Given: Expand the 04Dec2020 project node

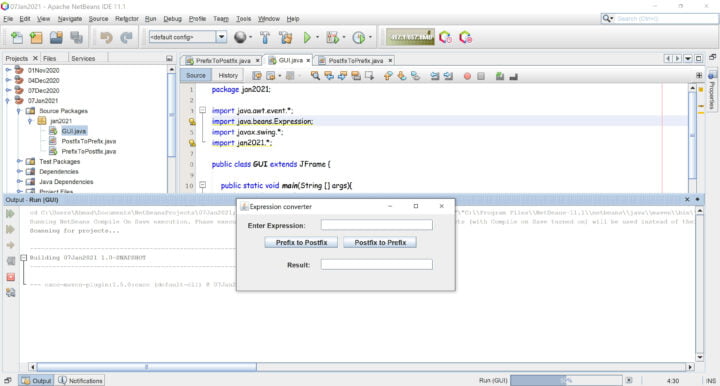Looking at the screenshot, I should (x=8, y=80).
